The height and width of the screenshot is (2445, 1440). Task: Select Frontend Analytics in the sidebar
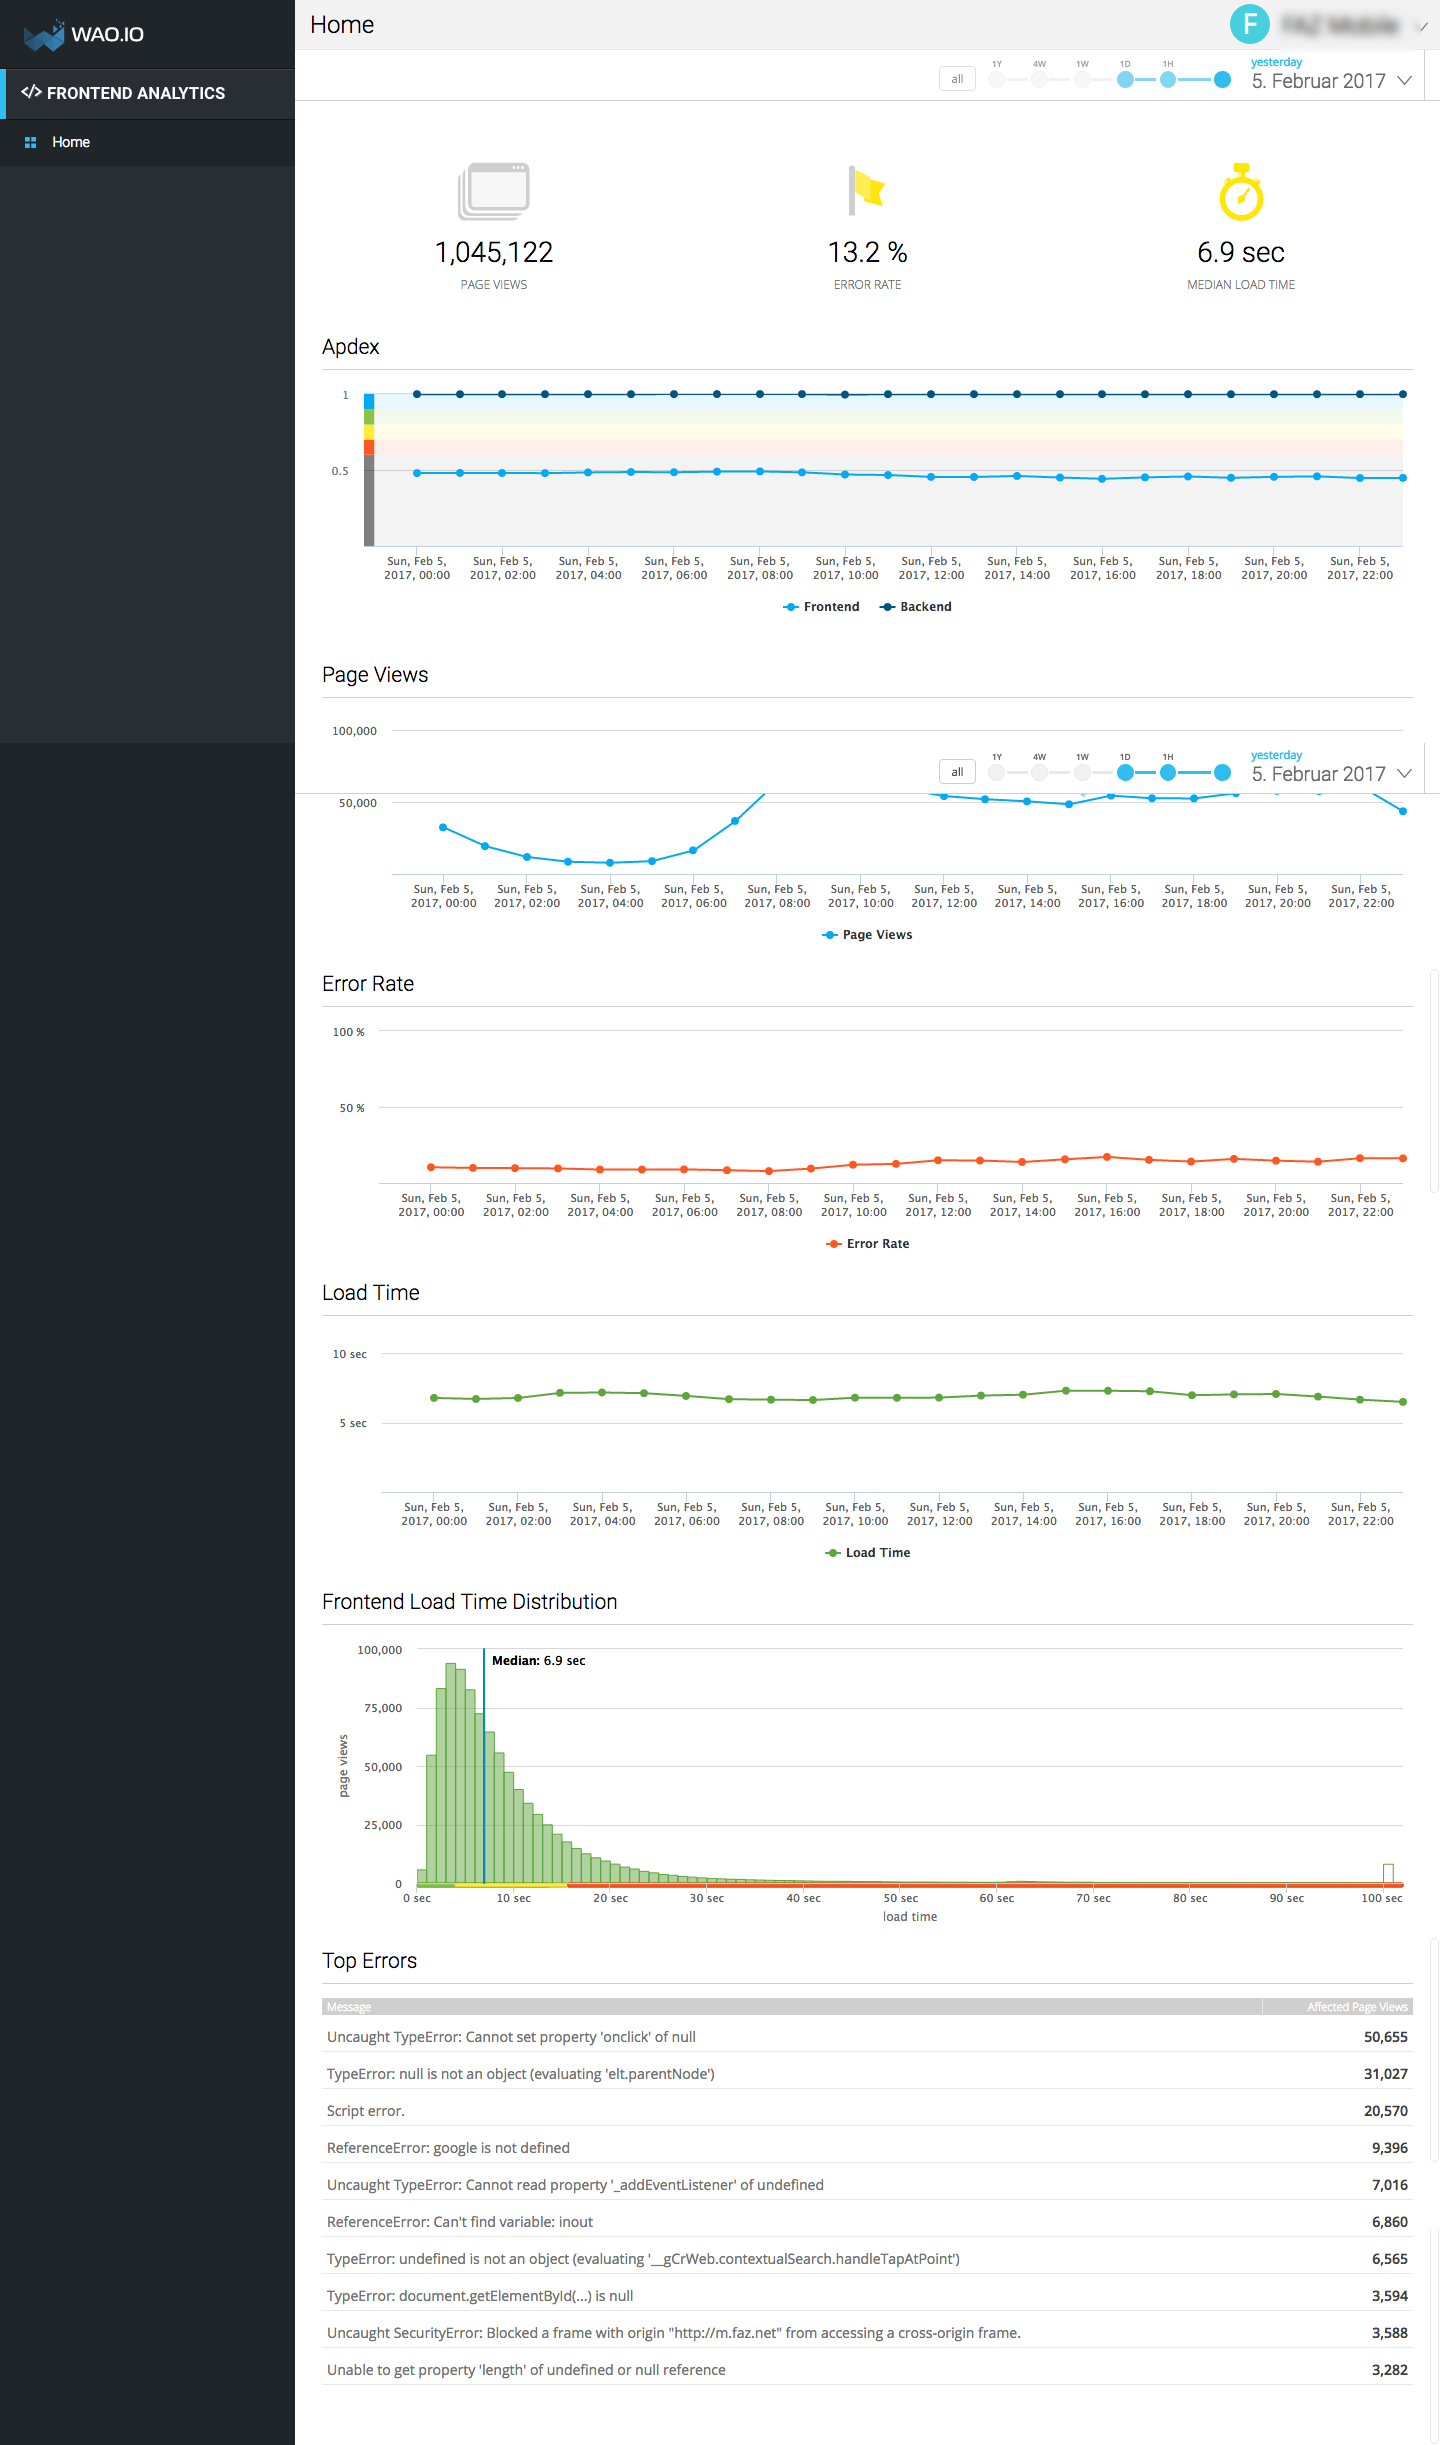[147, 93]
